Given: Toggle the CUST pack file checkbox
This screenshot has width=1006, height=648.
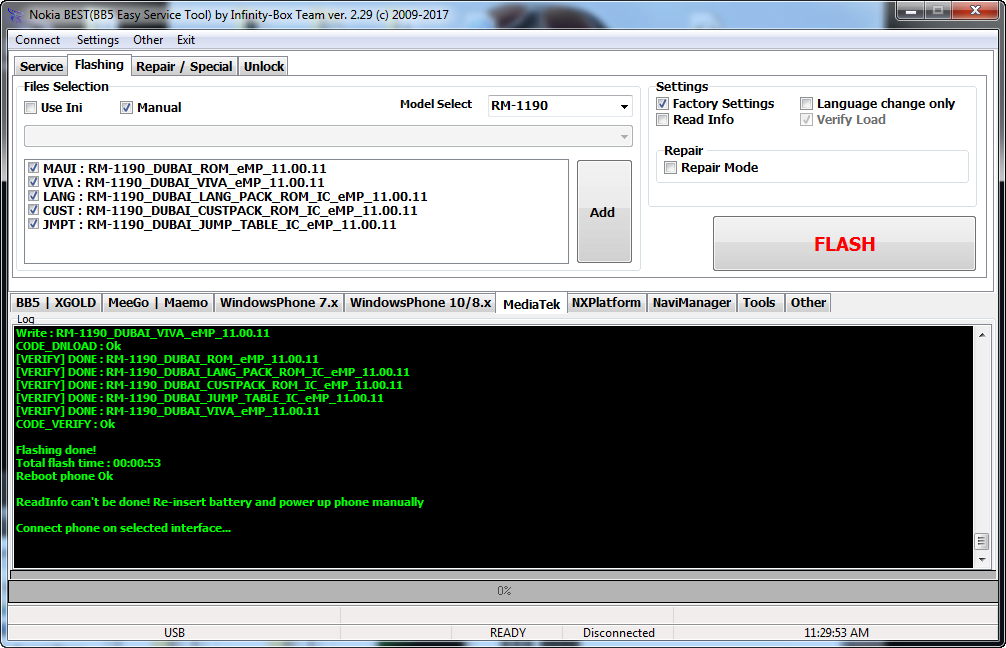Looking at the screenshot, I should (x=33, y=210).
